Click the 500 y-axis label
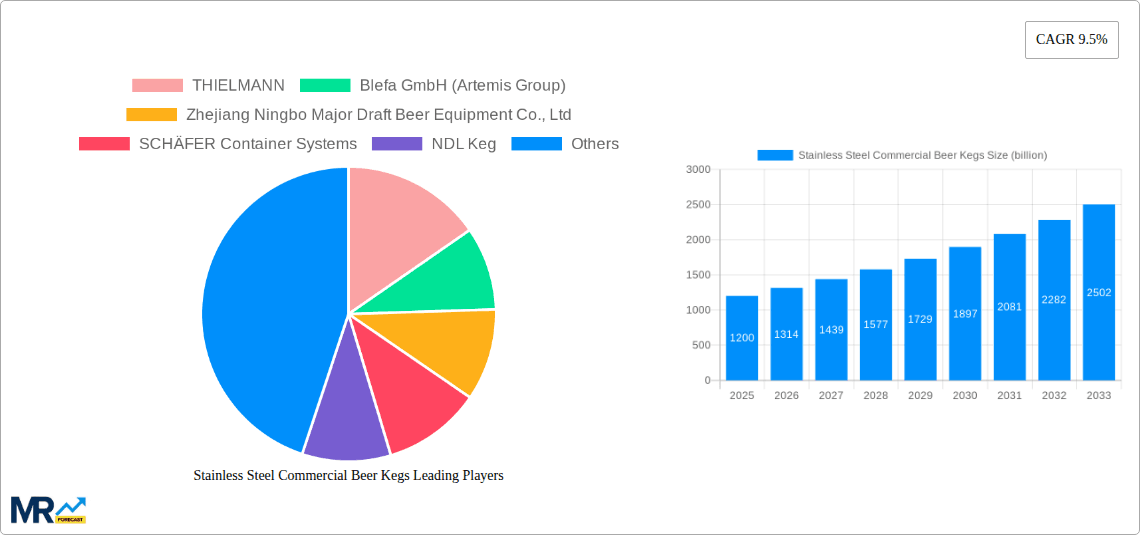 [x=701, y=345]
